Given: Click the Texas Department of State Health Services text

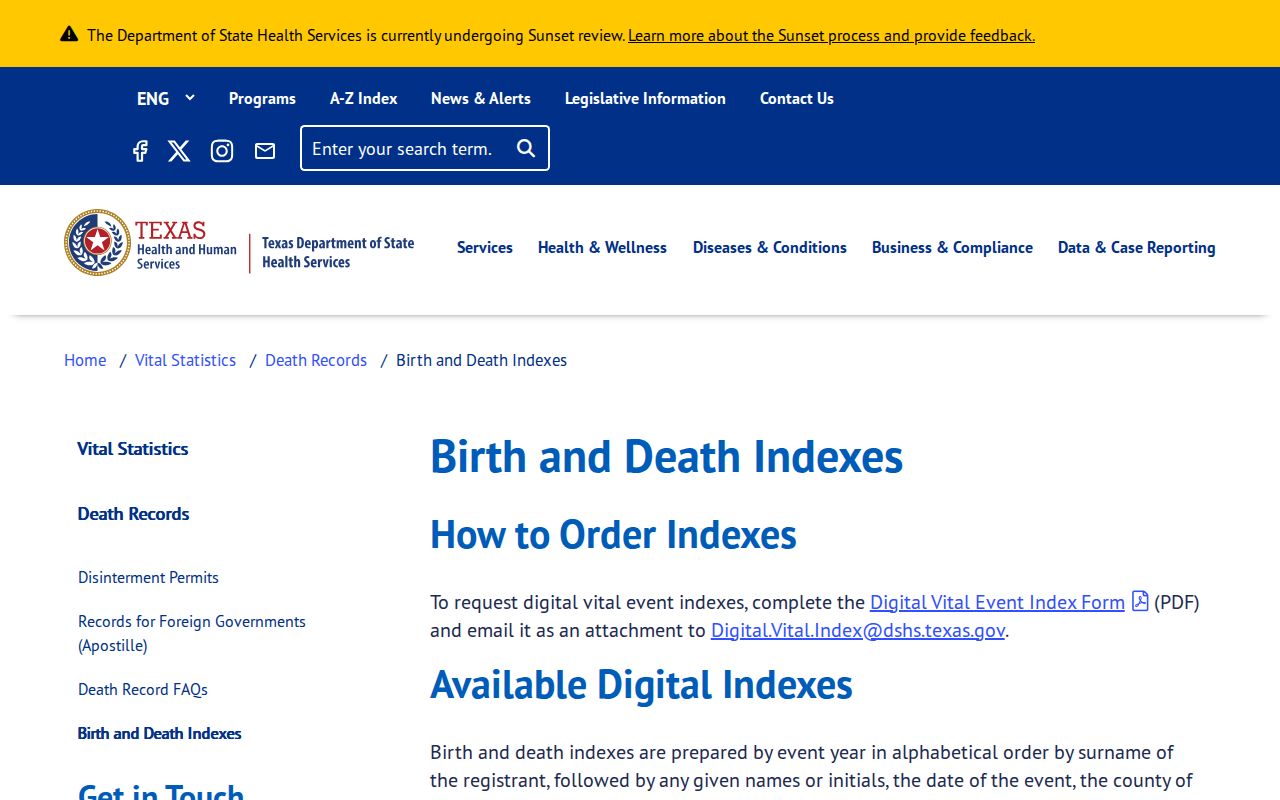Looking at the screenshot, I should pyautogui.click(x=338, y=252).
